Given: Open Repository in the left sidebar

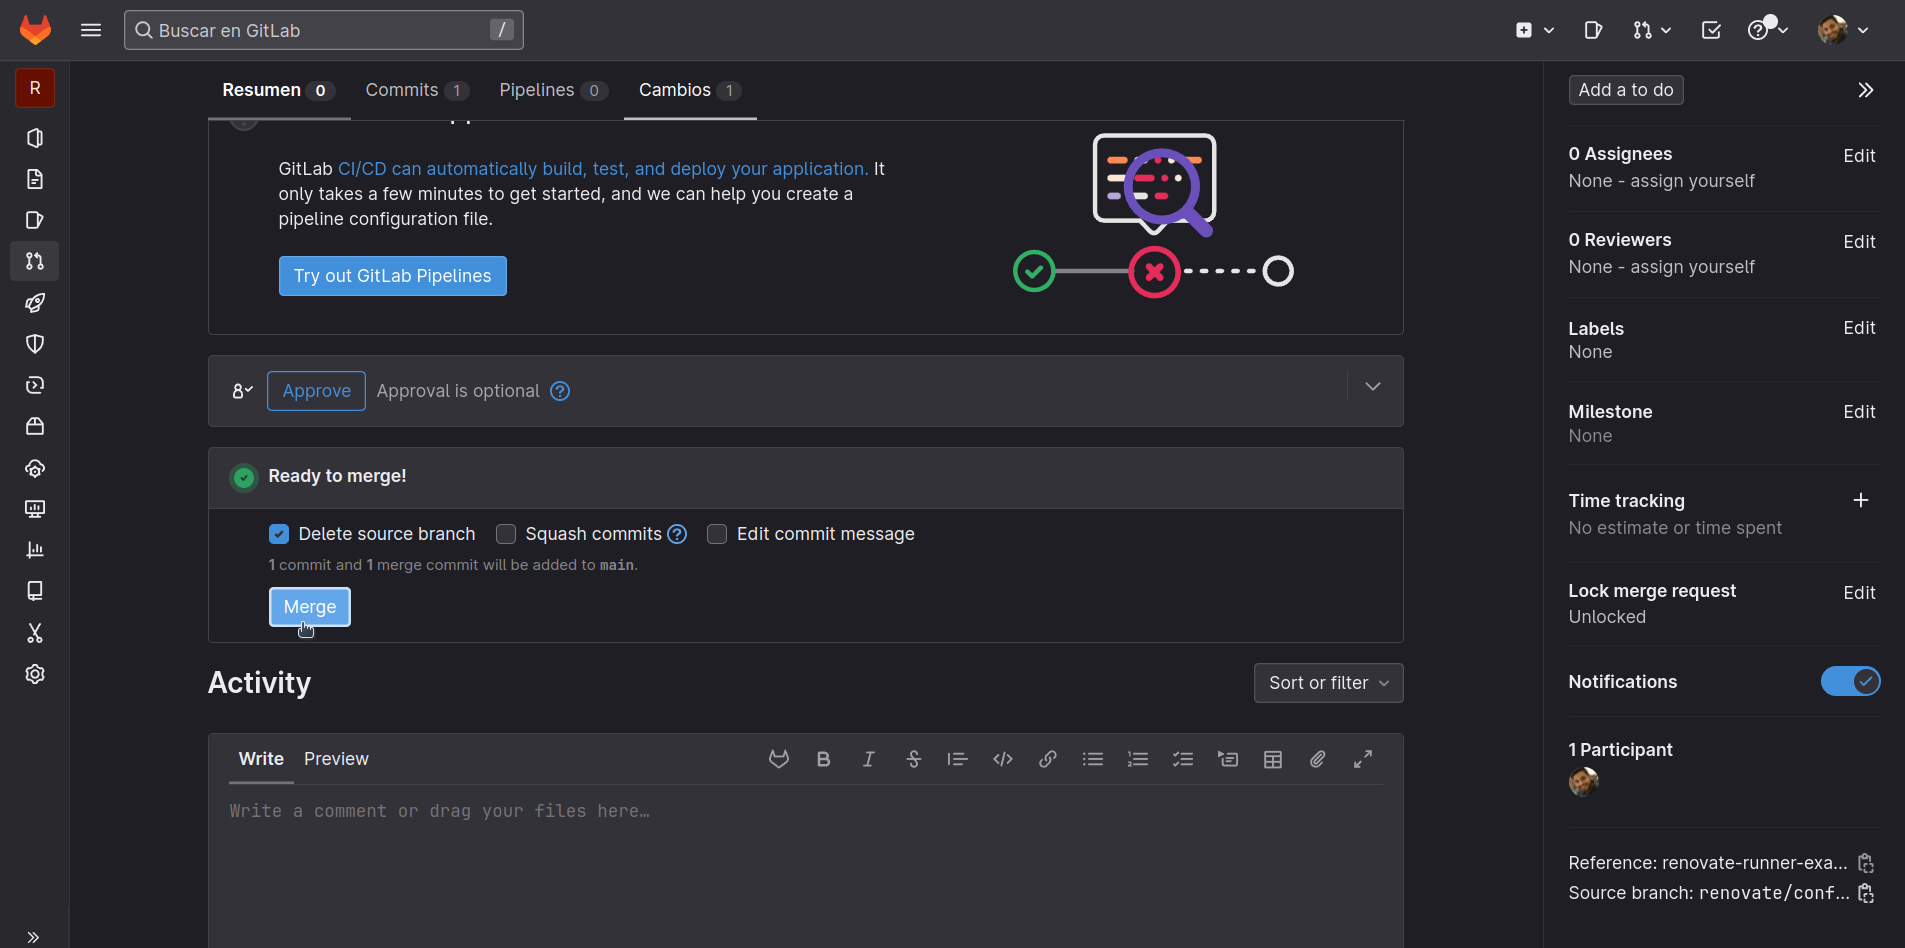Looking at the screenshot, I should point(35,179).
